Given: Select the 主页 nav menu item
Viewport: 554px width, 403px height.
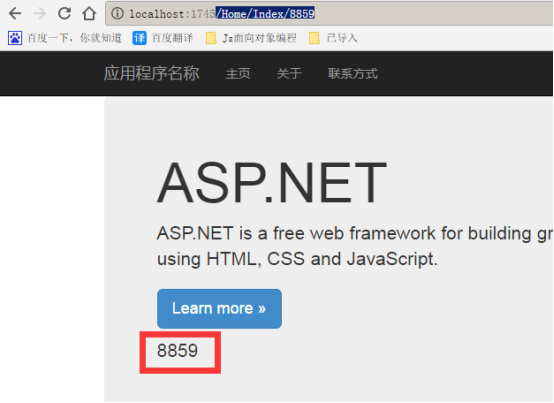Looking at the screenshot, I should coord(238,74).
